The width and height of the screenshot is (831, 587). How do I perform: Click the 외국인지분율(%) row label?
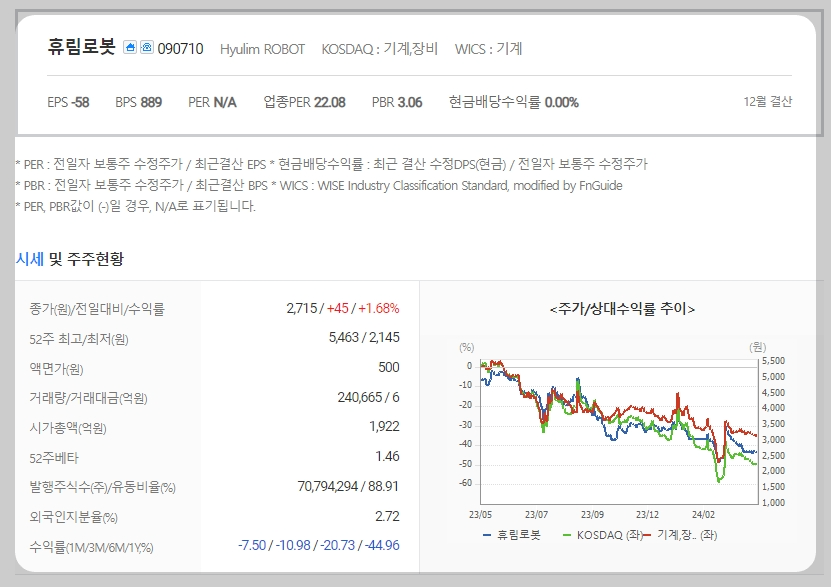click(74, 517)
